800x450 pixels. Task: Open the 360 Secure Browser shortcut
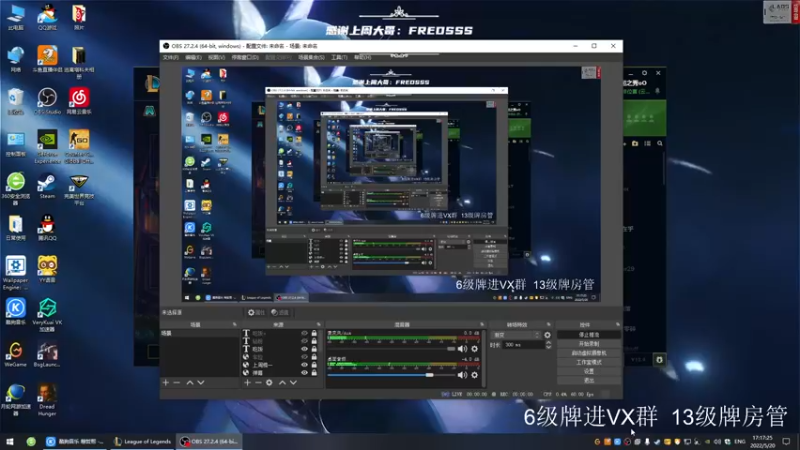click(x=16, y=188)
